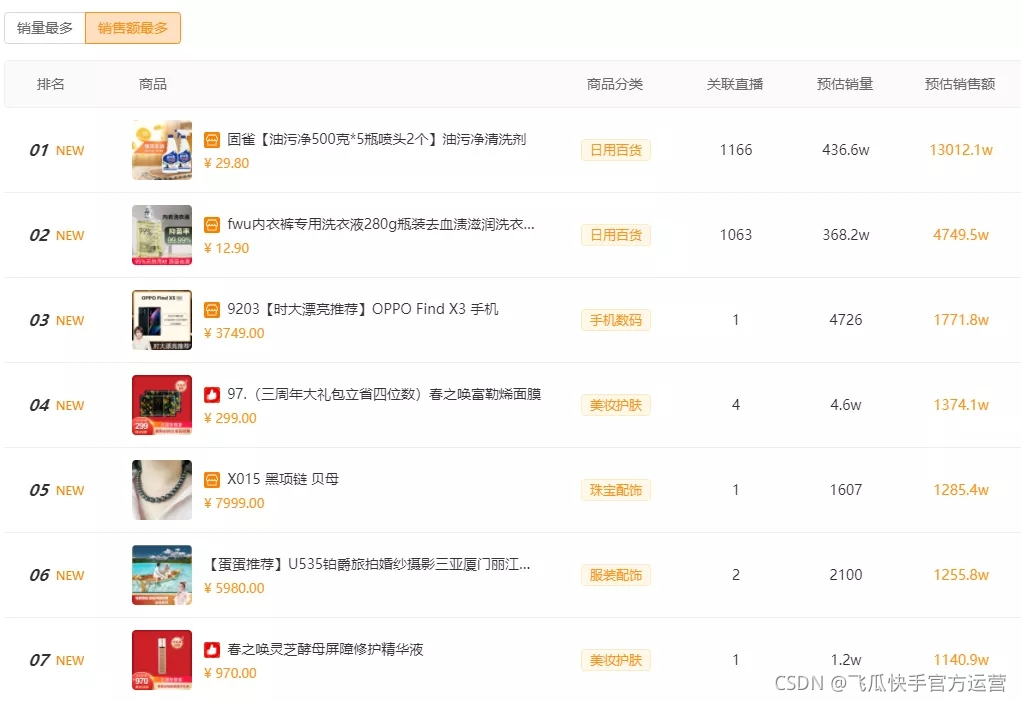This screenshot has height=701, width=1021.
Task: Open the 97.(三周年大礼包) 富勒烯面膜 link
Action: coord(384,394)
